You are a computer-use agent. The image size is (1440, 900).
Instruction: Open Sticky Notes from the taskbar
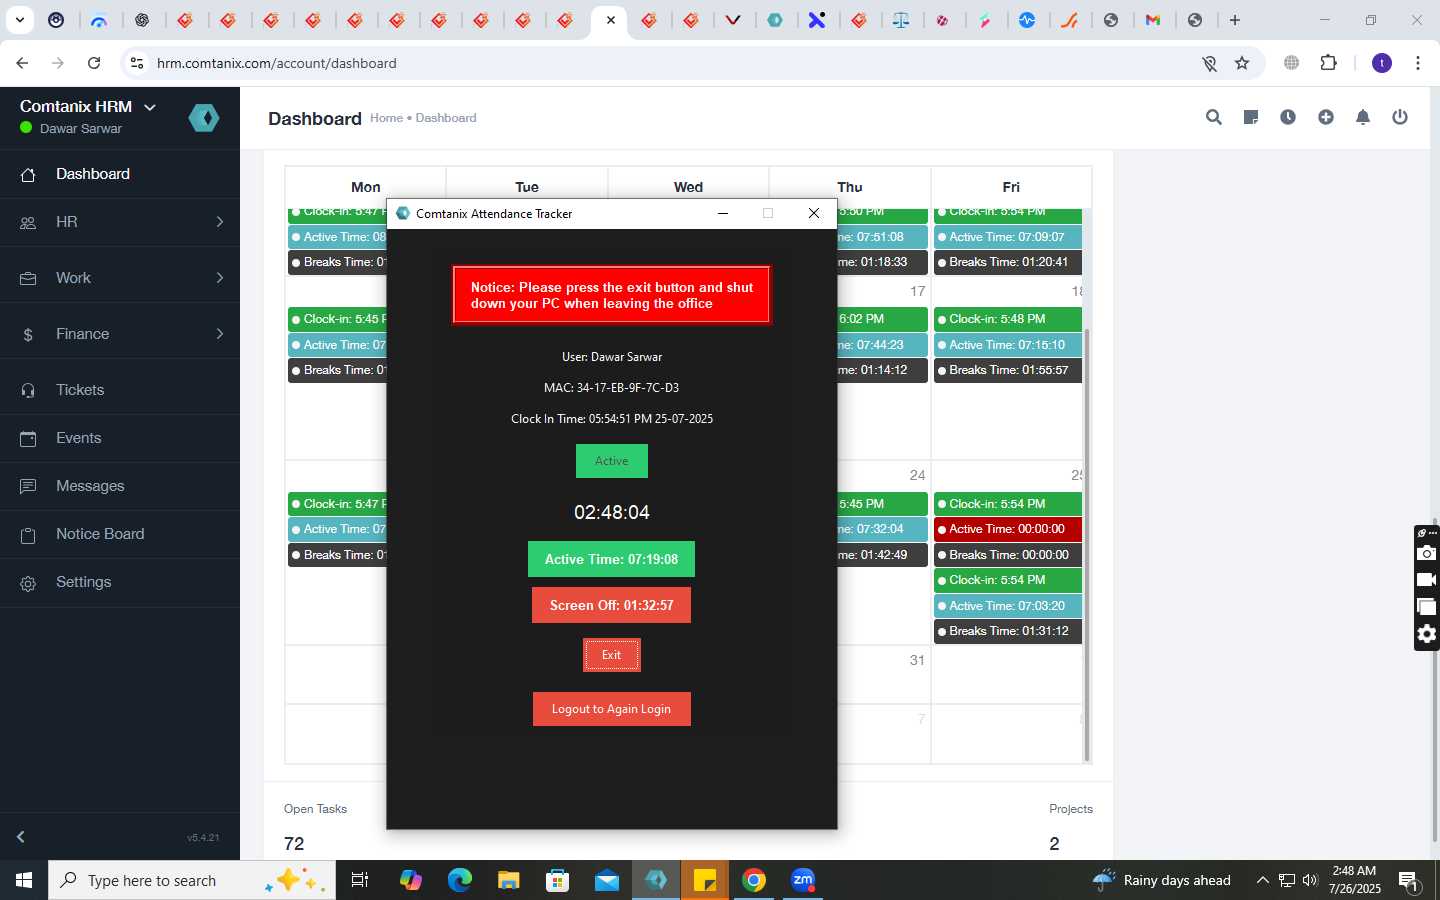click(705, 880)
